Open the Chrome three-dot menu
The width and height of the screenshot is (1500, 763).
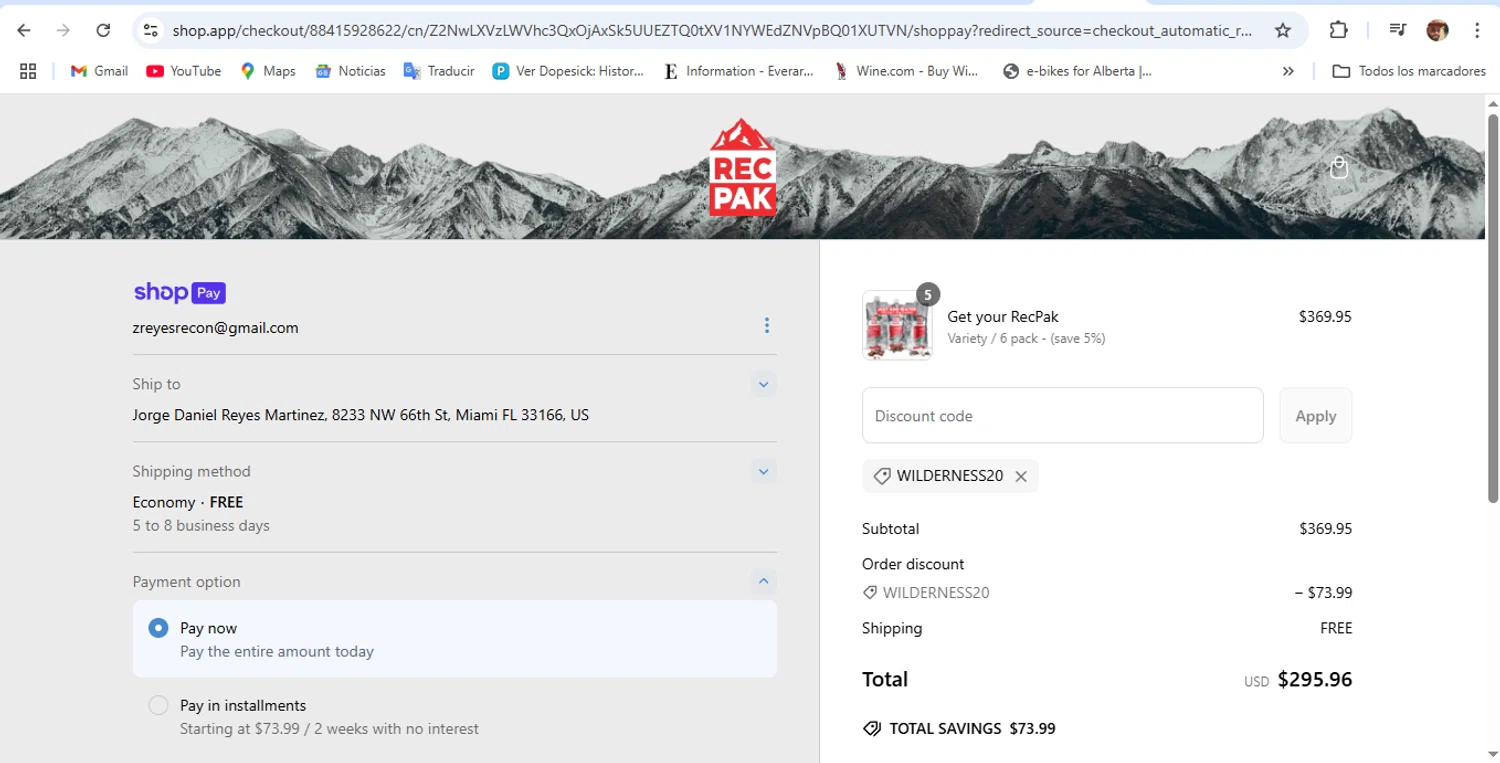tap(1477, 30)
